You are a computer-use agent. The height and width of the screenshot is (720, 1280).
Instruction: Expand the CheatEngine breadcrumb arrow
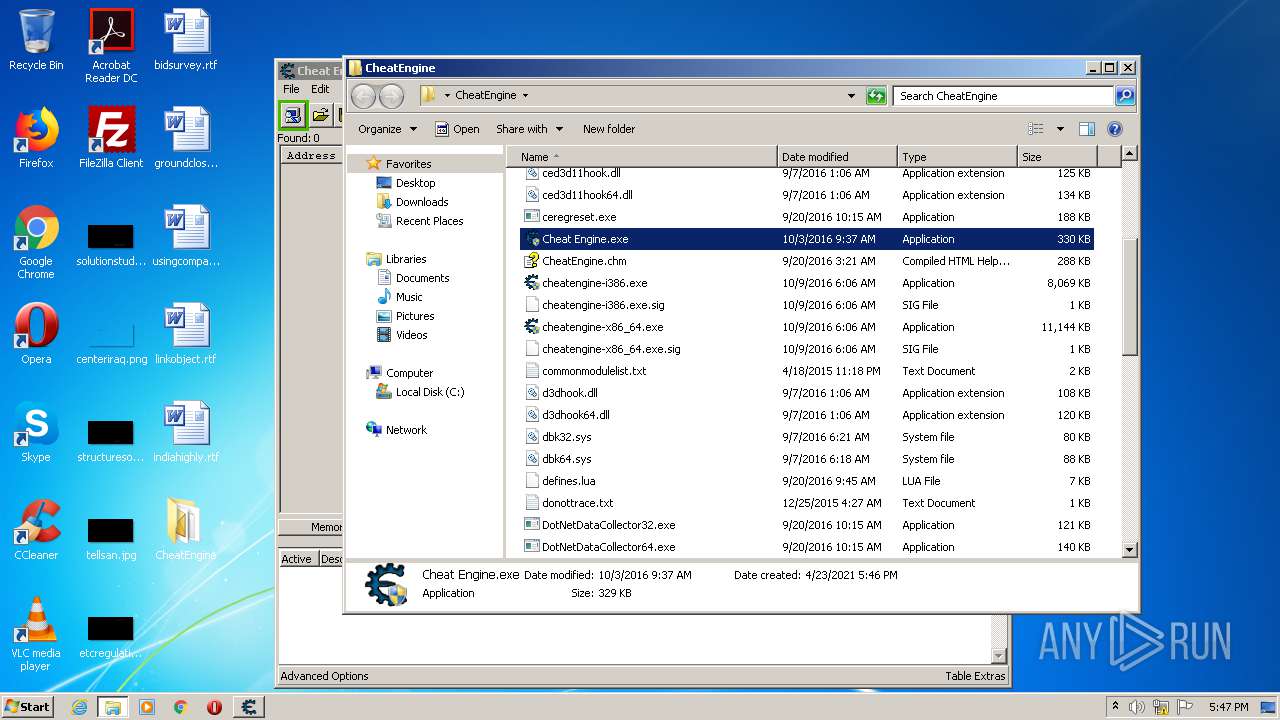(525, 96)
